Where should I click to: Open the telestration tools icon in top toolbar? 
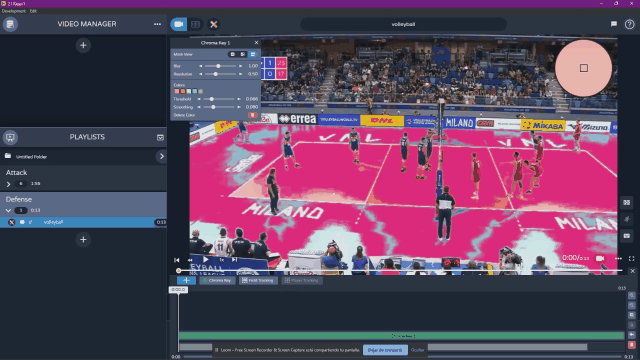point(213,24)
